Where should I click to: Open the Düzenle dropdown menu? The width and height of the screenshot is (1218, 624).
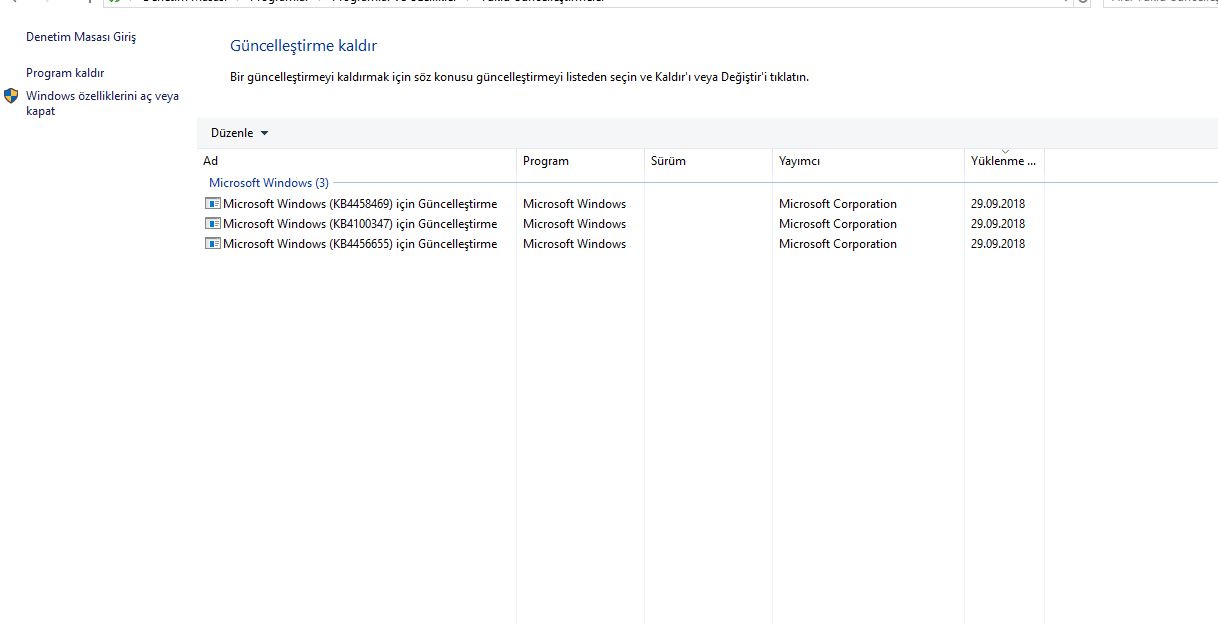[x=239, y=133]
